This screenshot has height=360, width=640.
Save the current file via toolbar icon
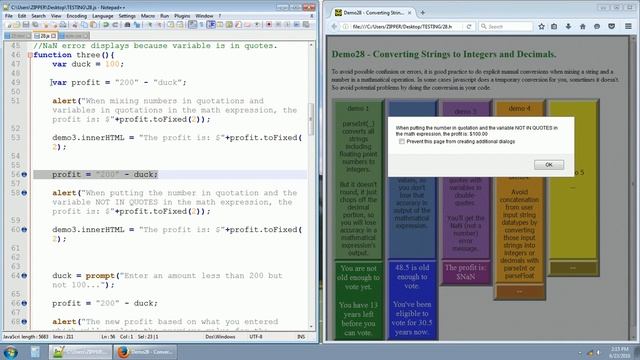point(26,25)
